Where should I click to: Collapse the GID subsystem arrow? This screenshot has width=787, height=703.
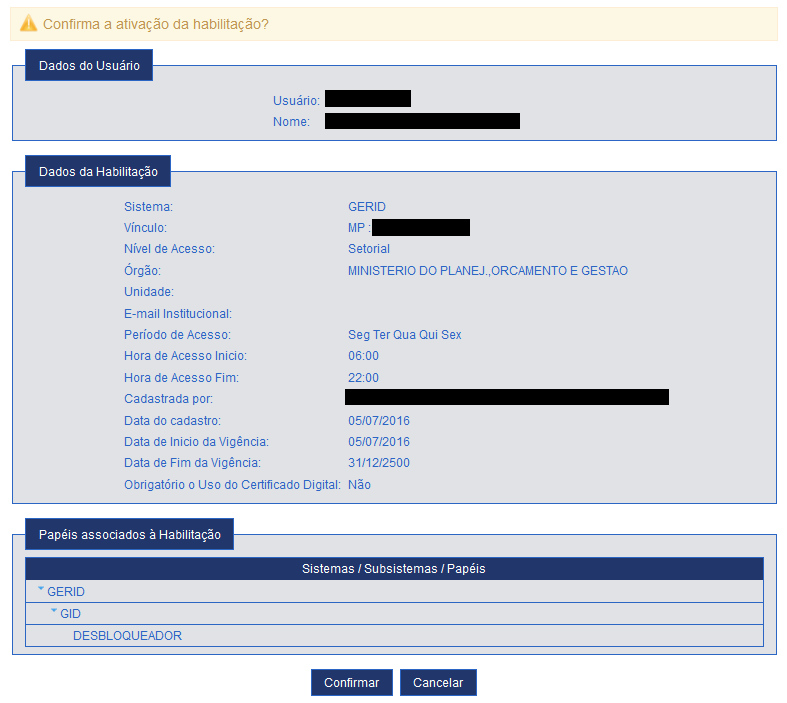coord(54,612)
